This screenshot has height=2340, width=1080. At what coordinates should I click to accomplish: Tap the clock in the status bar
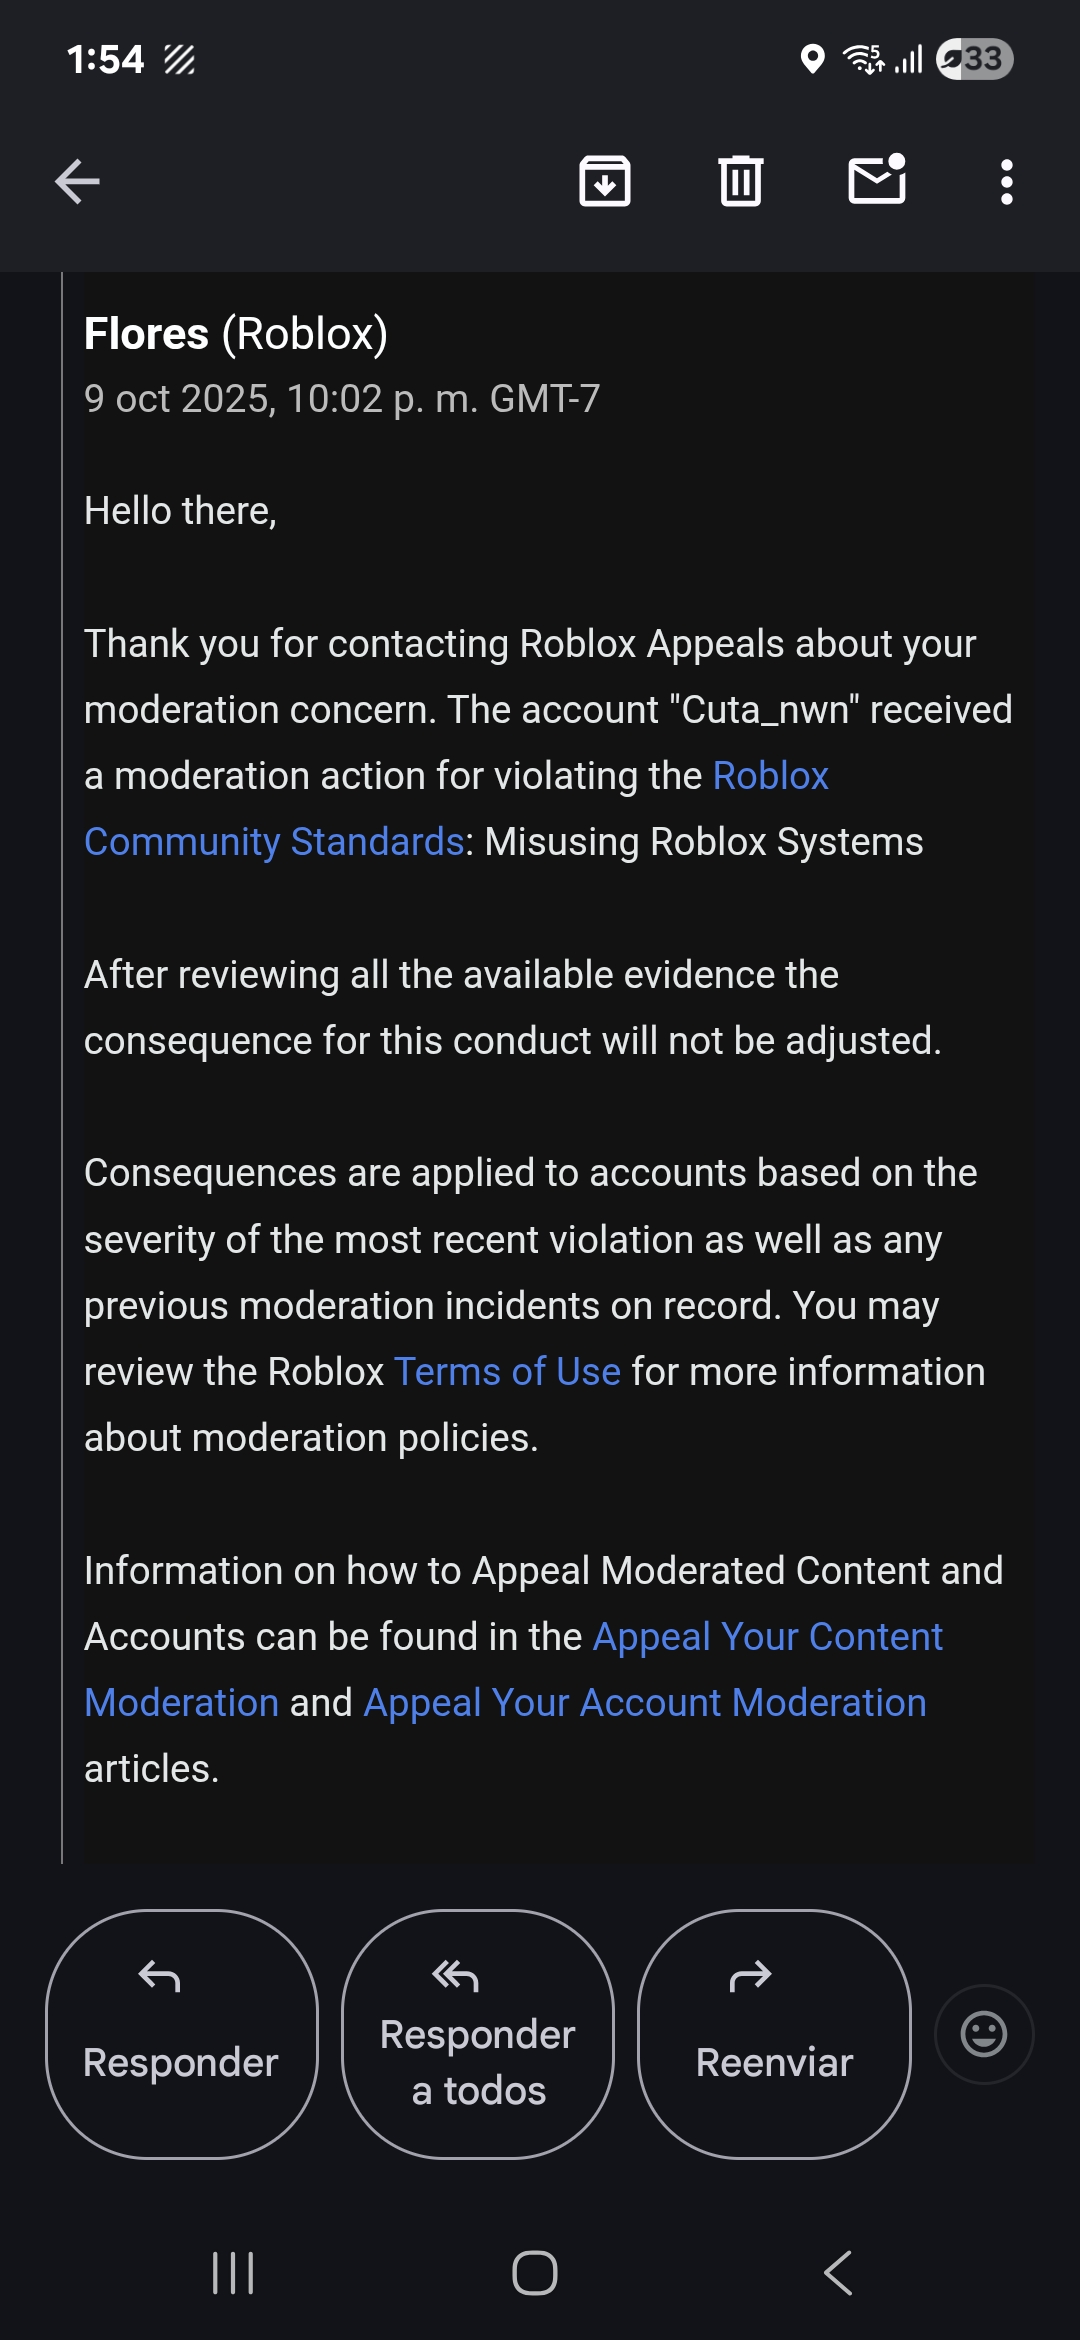click(x=104, y=60)
